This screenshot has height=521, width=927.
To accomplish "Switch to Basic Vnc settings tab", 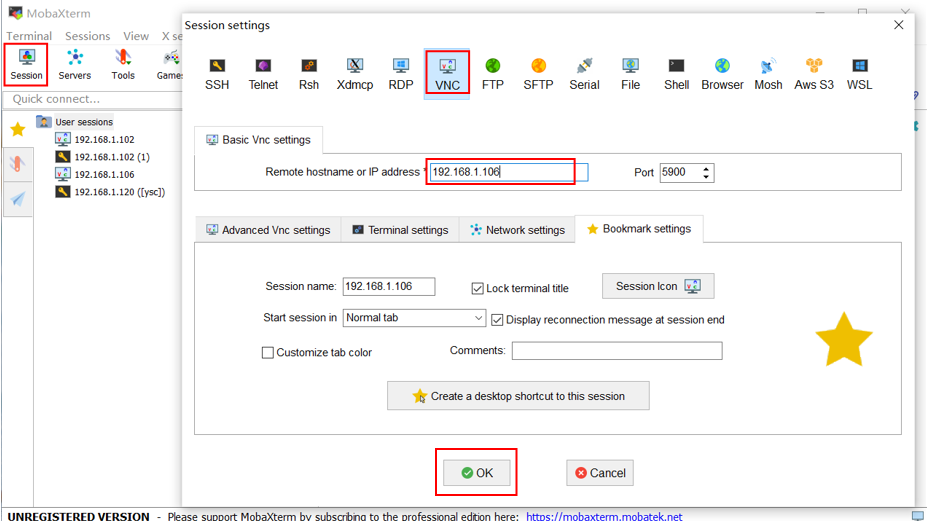I will coord(258,140).
